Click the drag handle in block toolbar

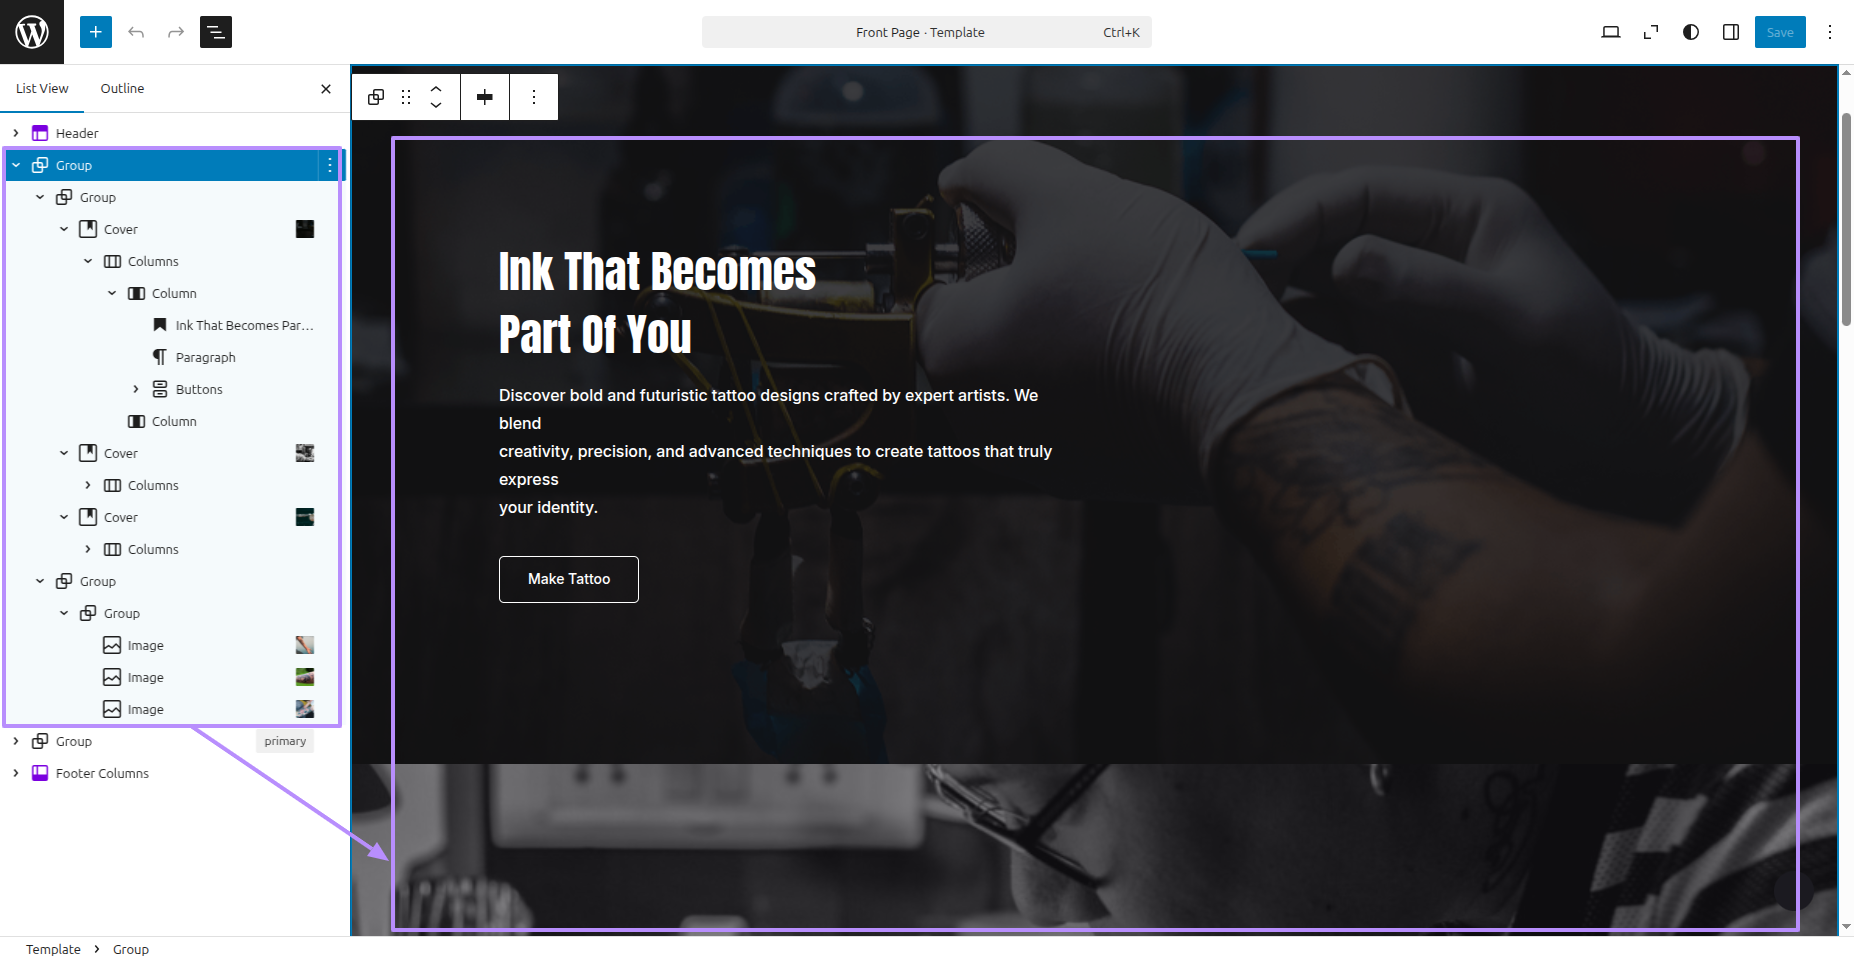(x=406, y=97)
